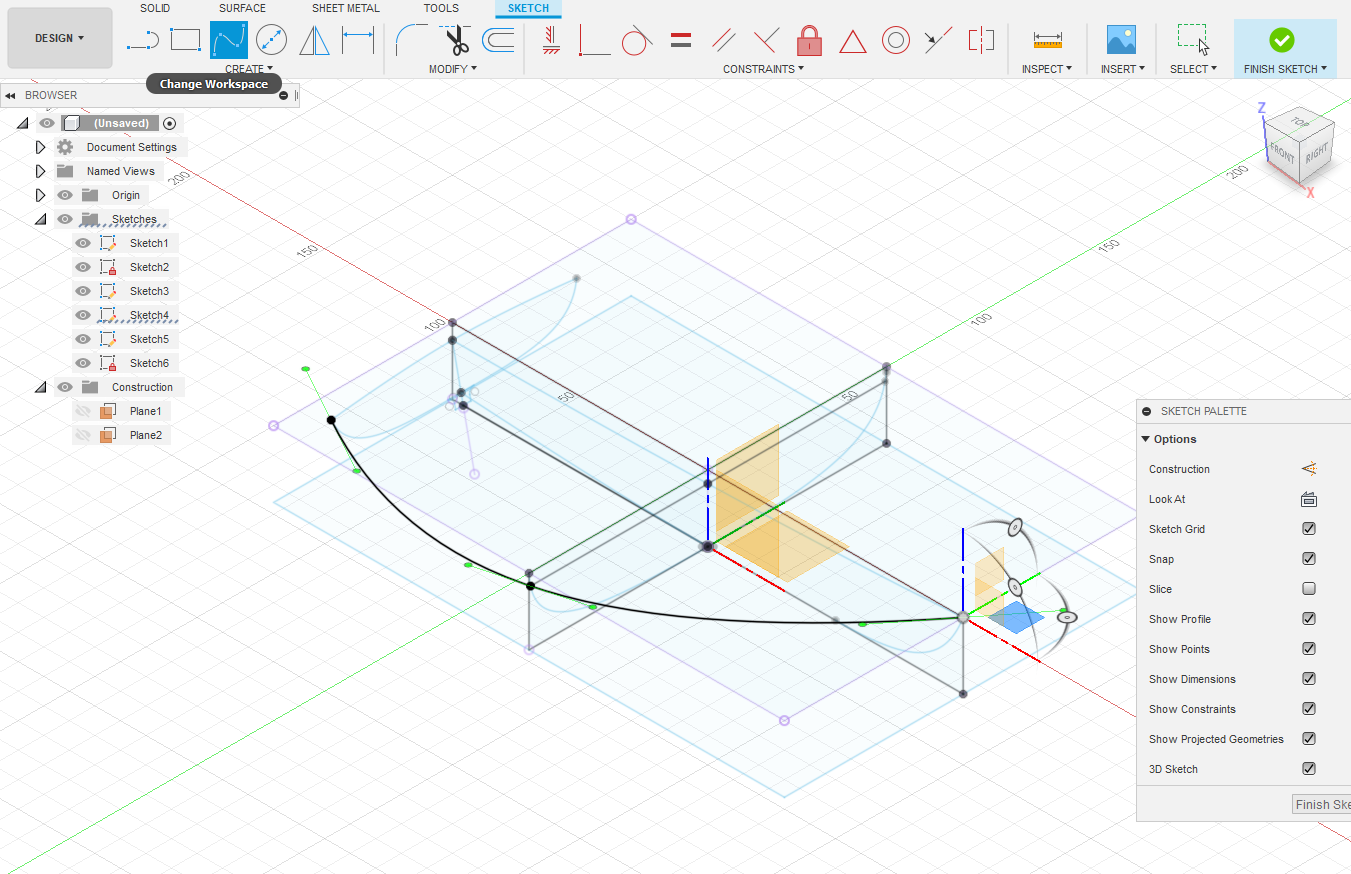Apply the Coincident constraint icon
Screen dimensions: 1351x874
click(x=594, y=40)
